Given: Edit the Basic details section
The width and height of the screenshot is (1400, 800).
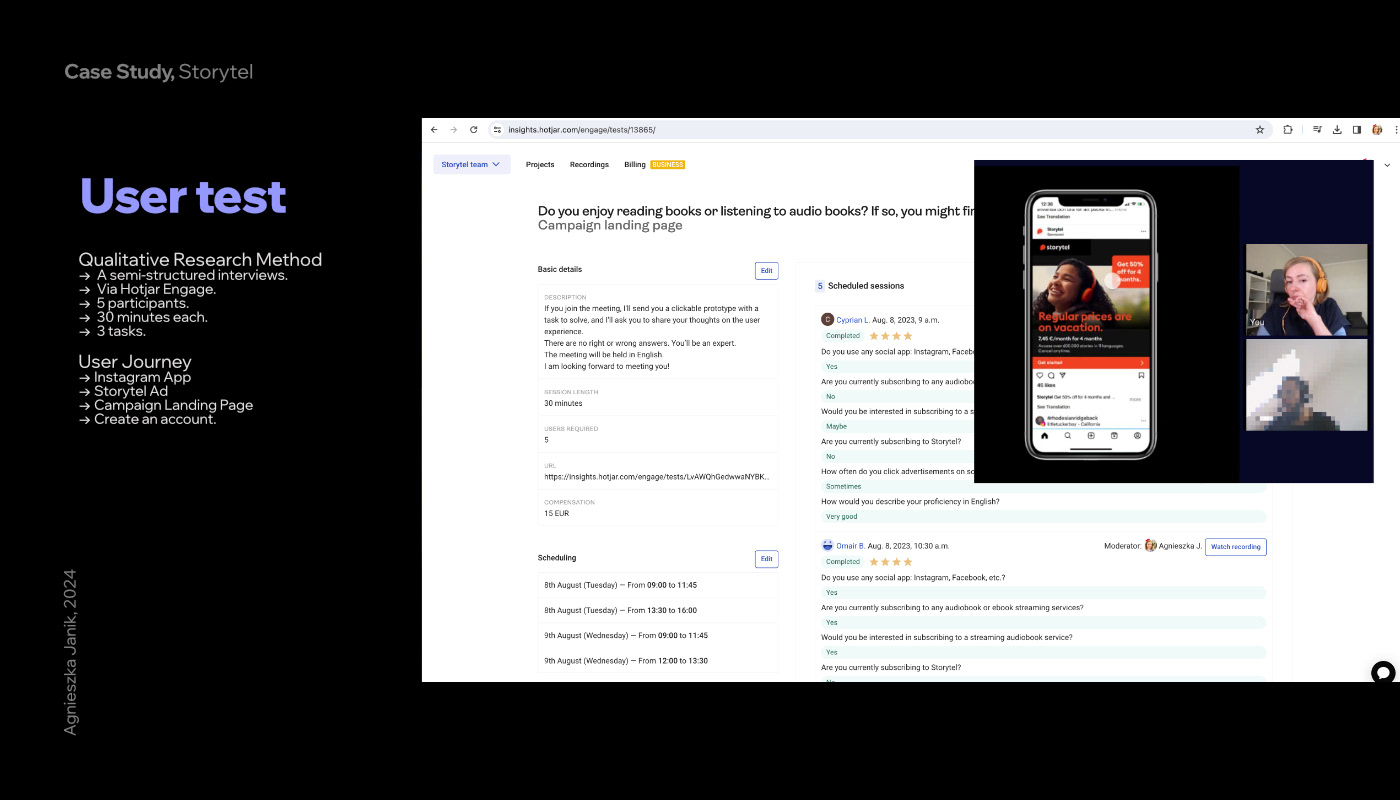Looking at the screenshot, I should (x=766, y=270).
